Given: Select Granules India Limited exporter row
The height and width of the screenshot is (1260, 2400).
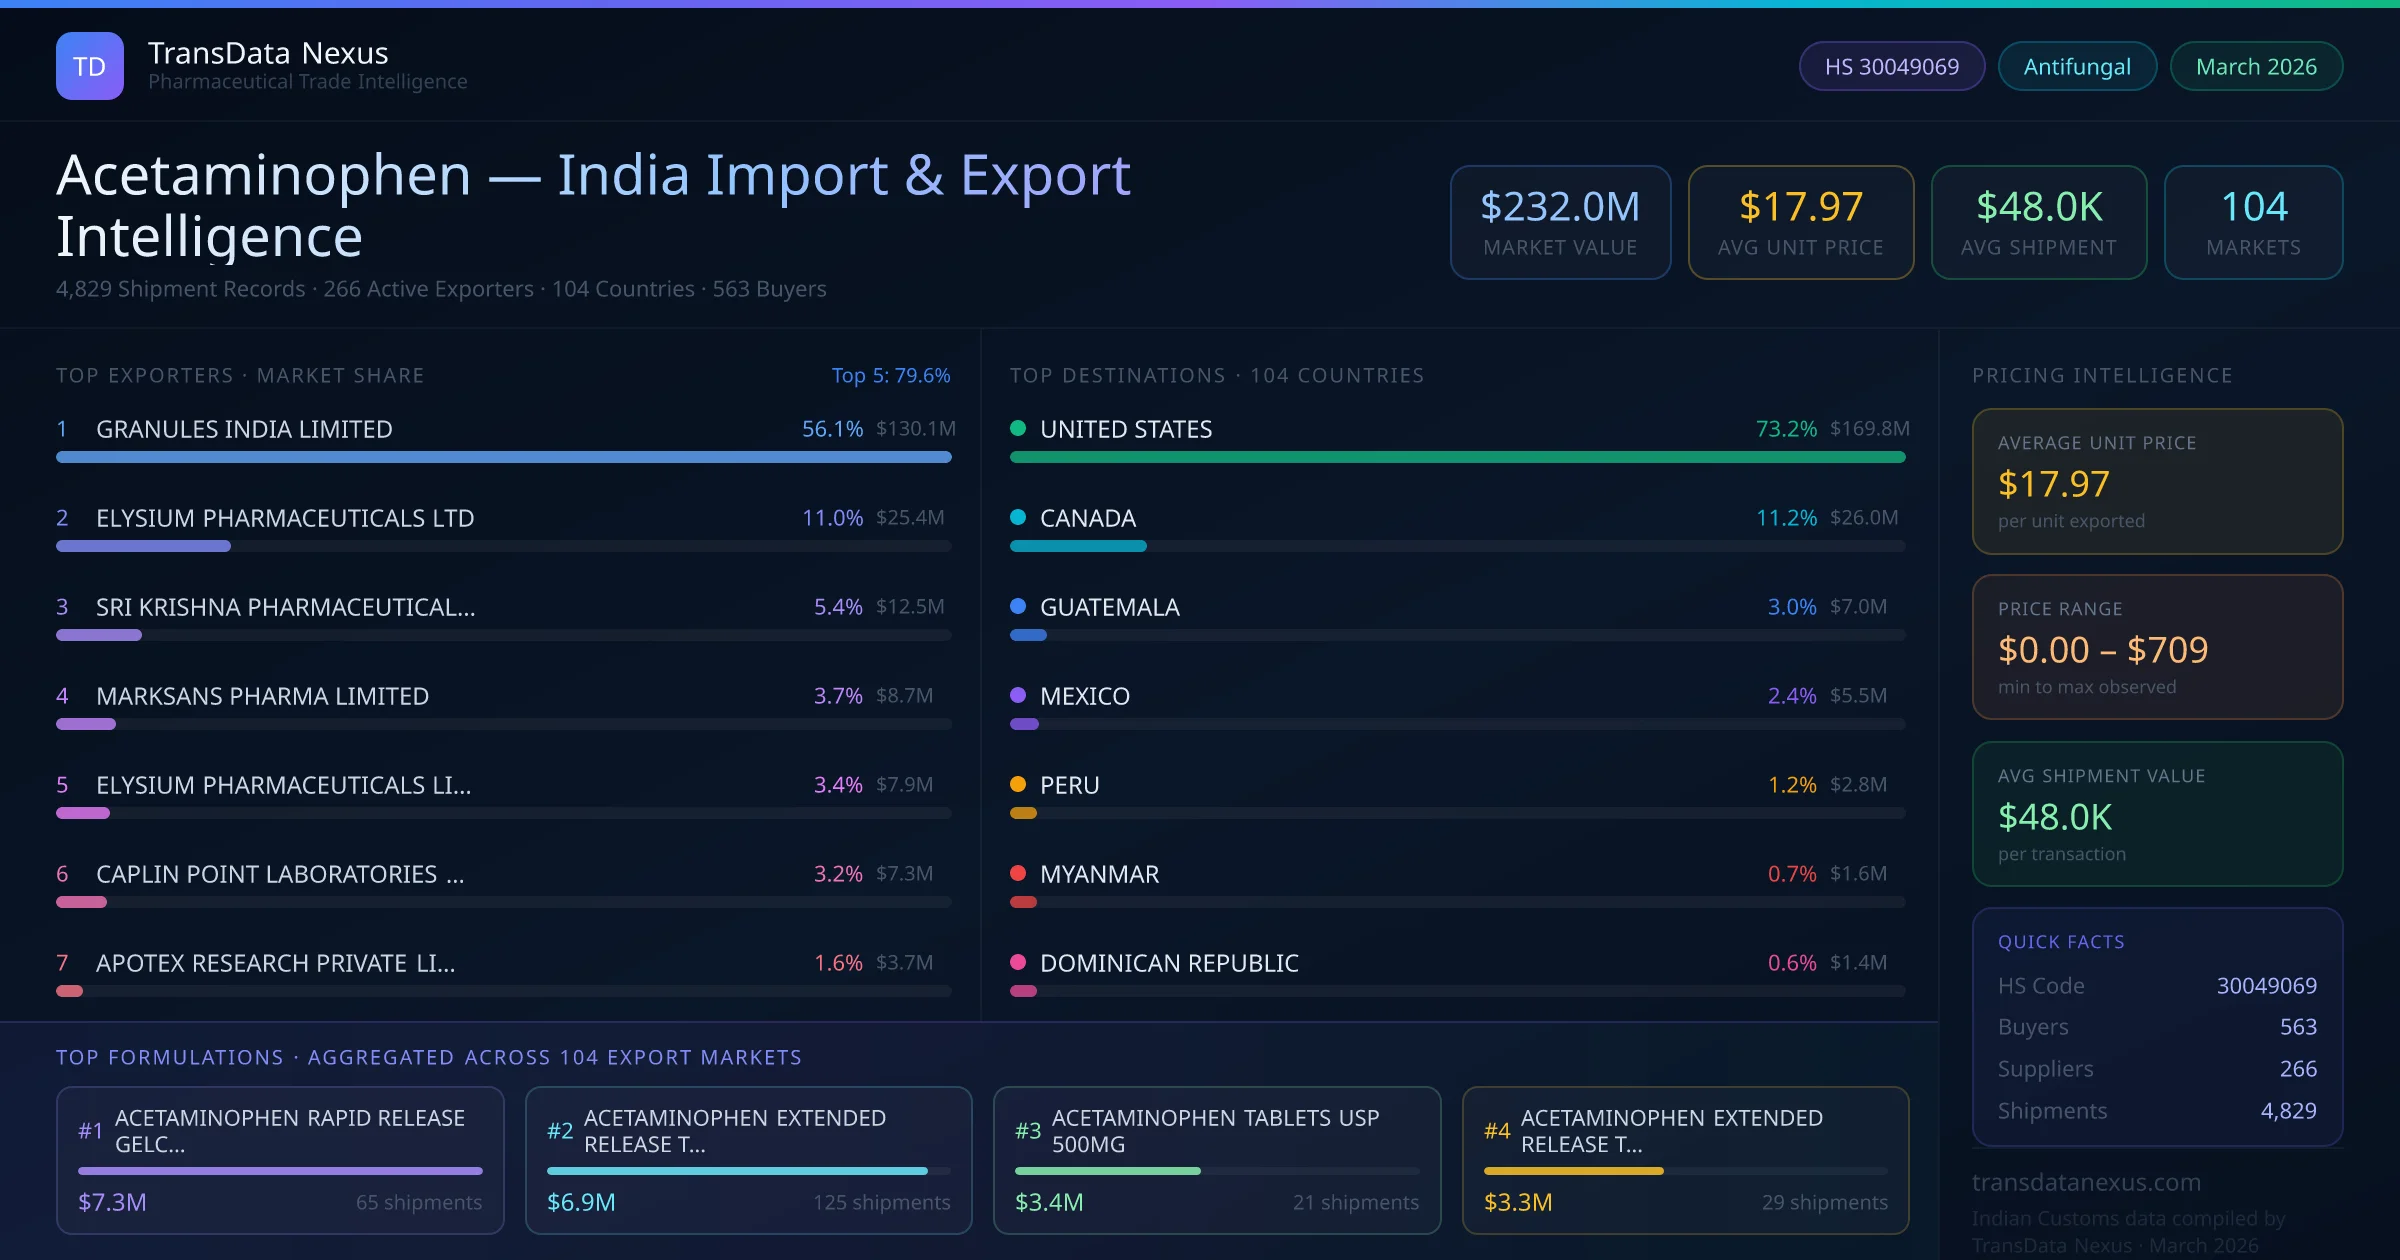Looking at the screenshot, I should click(244, 429).
